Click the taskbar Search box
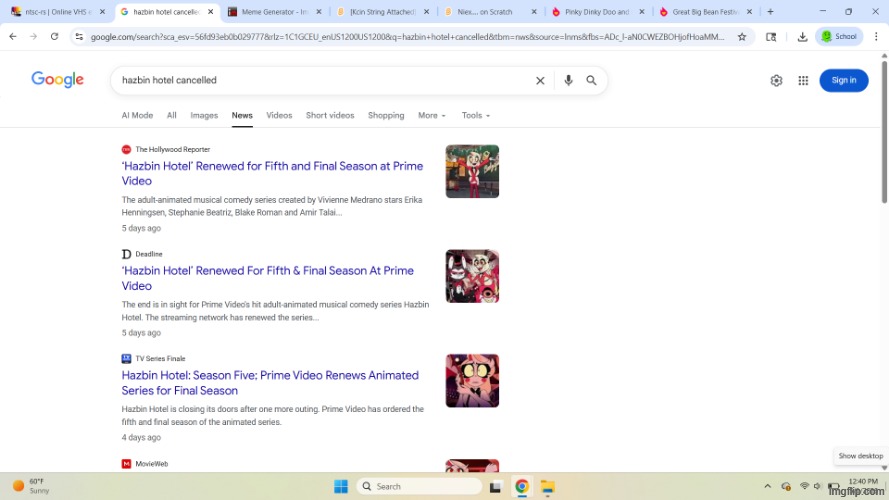The width and height of the screenshot is (889, 500). click(x=419, y=486)
